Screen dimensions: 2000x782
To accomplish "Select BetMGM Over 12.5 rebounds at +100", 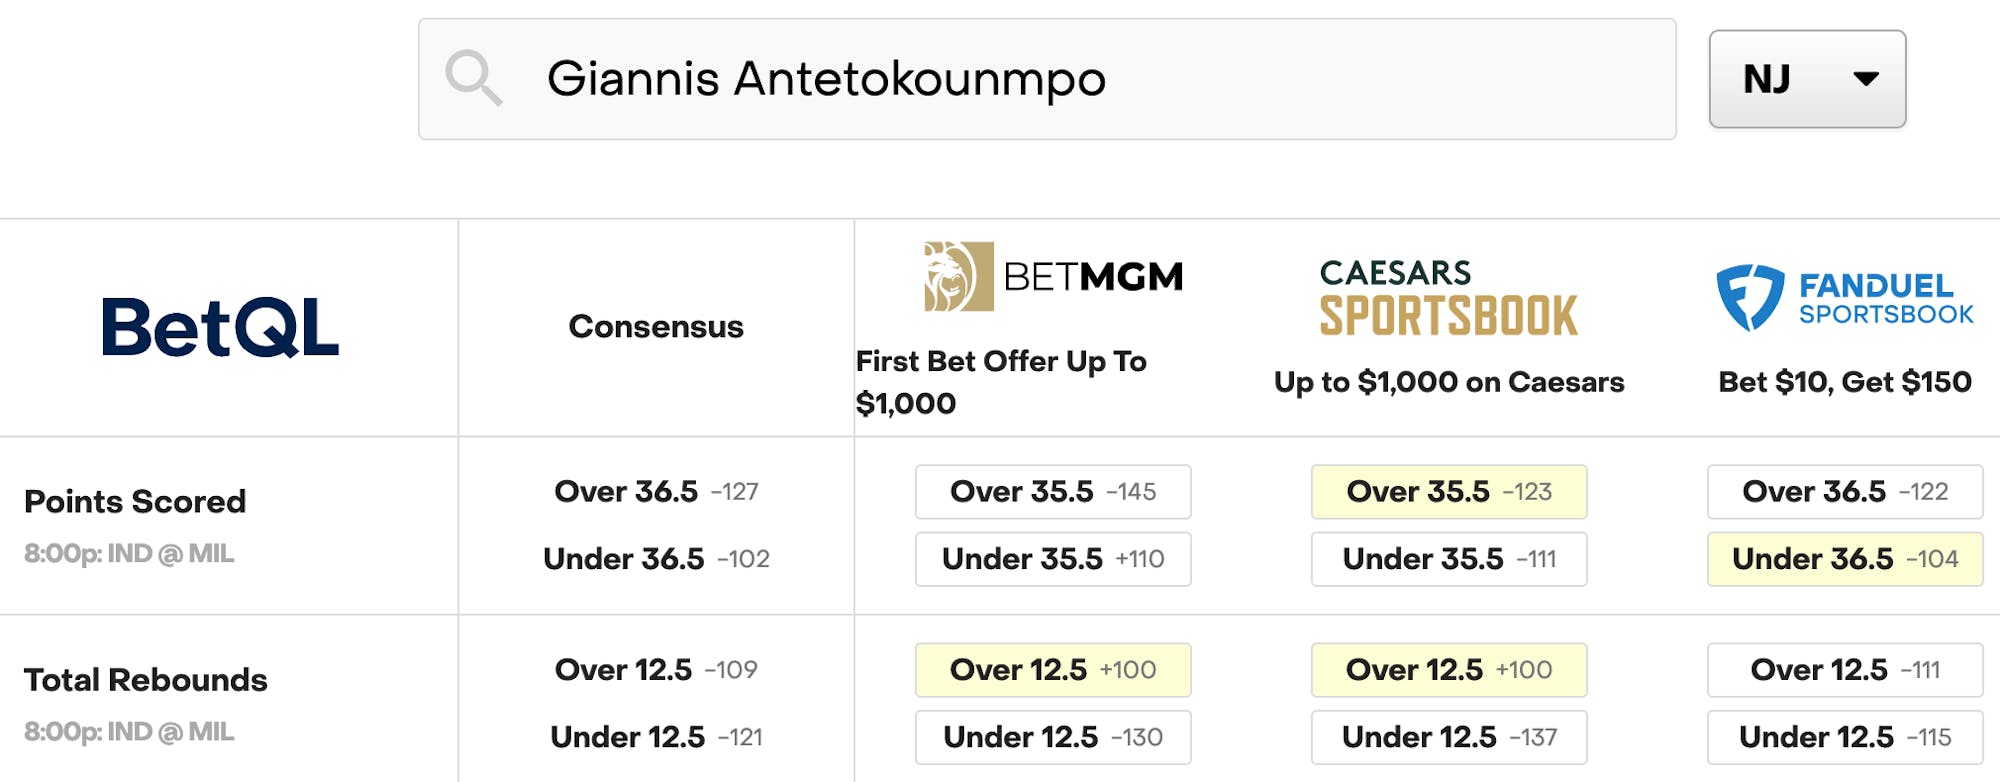I will pyautogui.click(x=1053, y=670).
